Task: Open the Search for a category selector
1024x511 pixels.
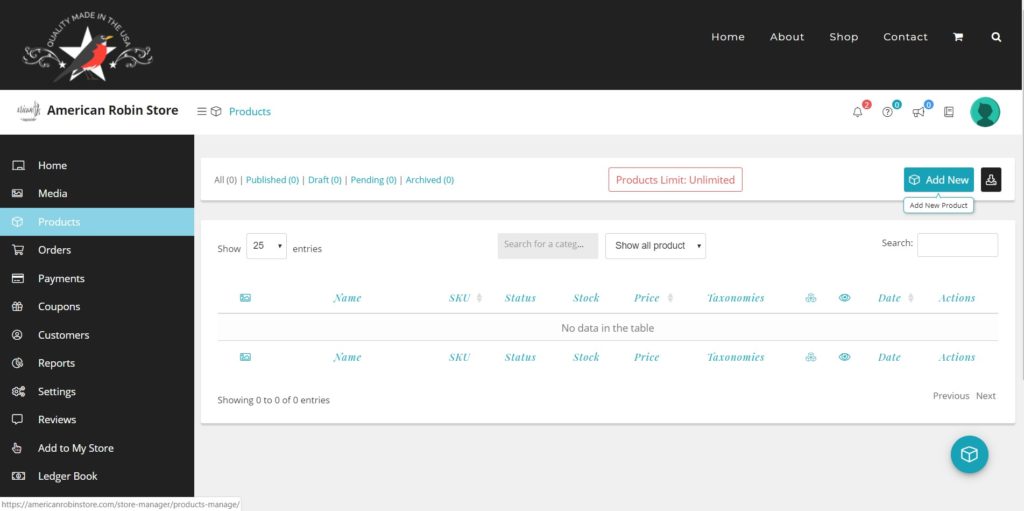Action: 547,245
